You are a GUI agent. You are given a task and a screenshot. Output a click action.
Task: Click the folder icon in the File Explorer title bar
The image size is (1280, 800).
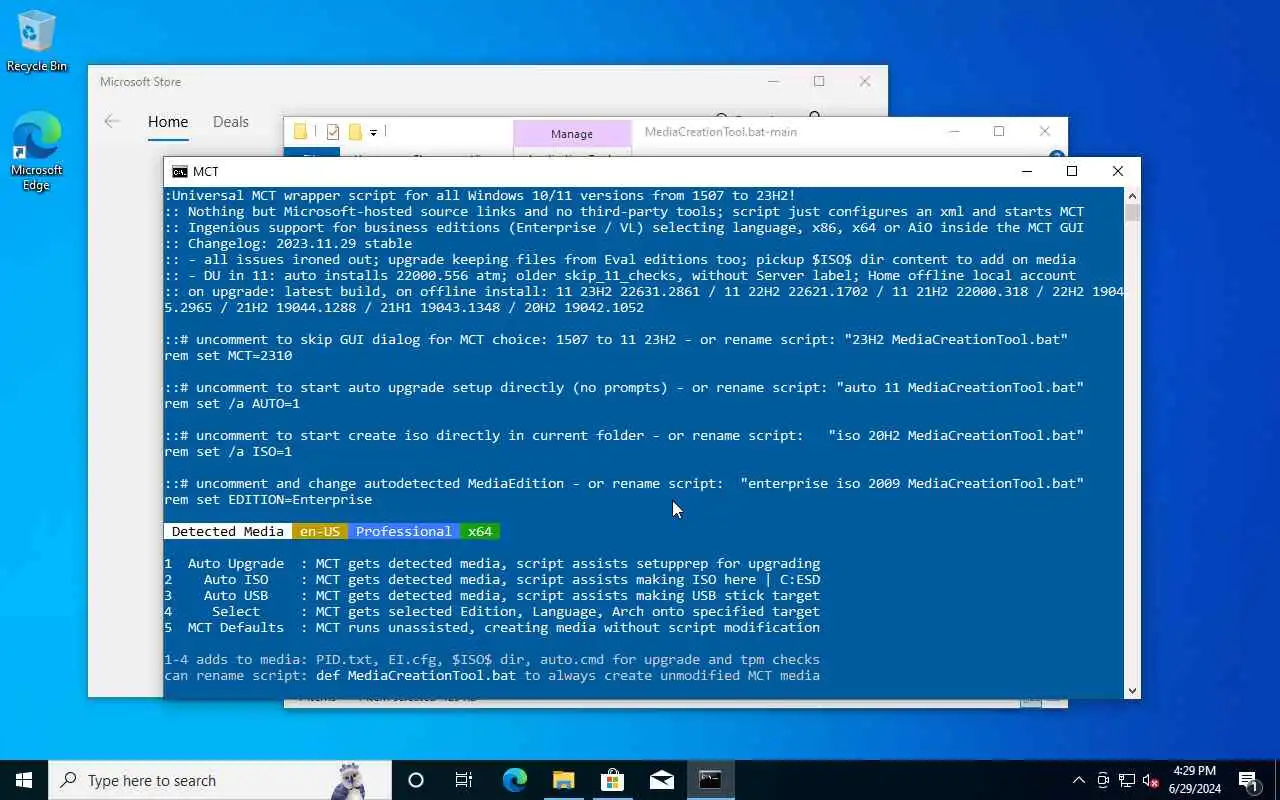[300, 132]
